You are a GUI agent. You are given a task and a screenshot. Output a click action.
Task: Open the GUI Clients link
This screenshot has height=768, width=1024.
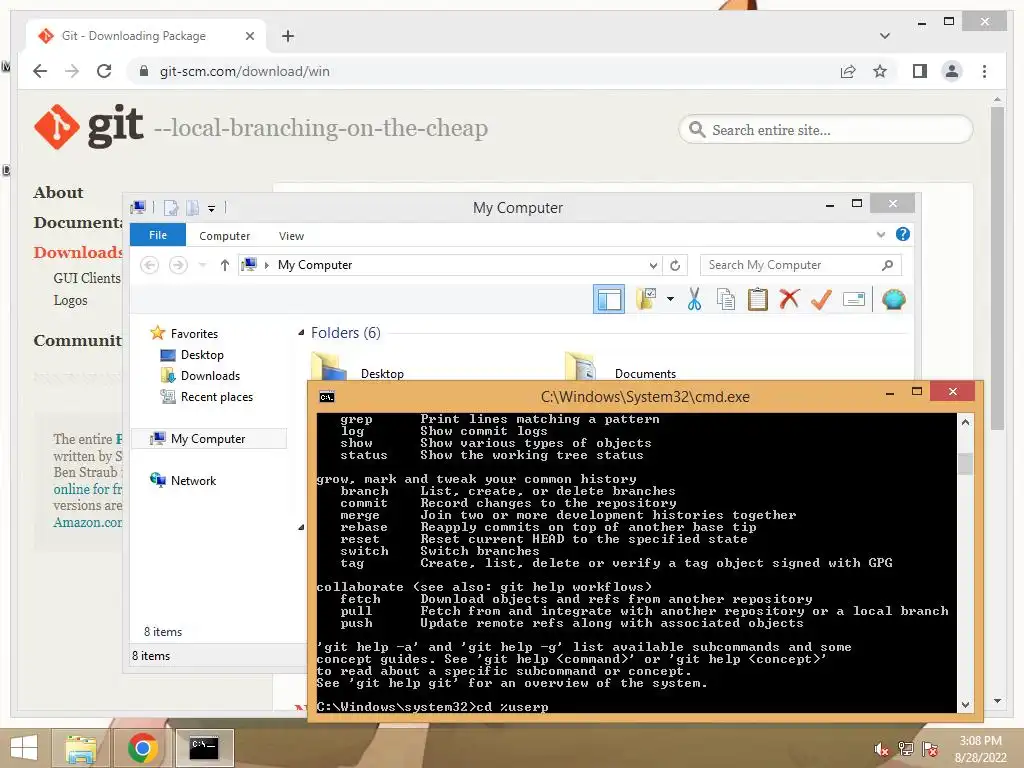point(87,278)
